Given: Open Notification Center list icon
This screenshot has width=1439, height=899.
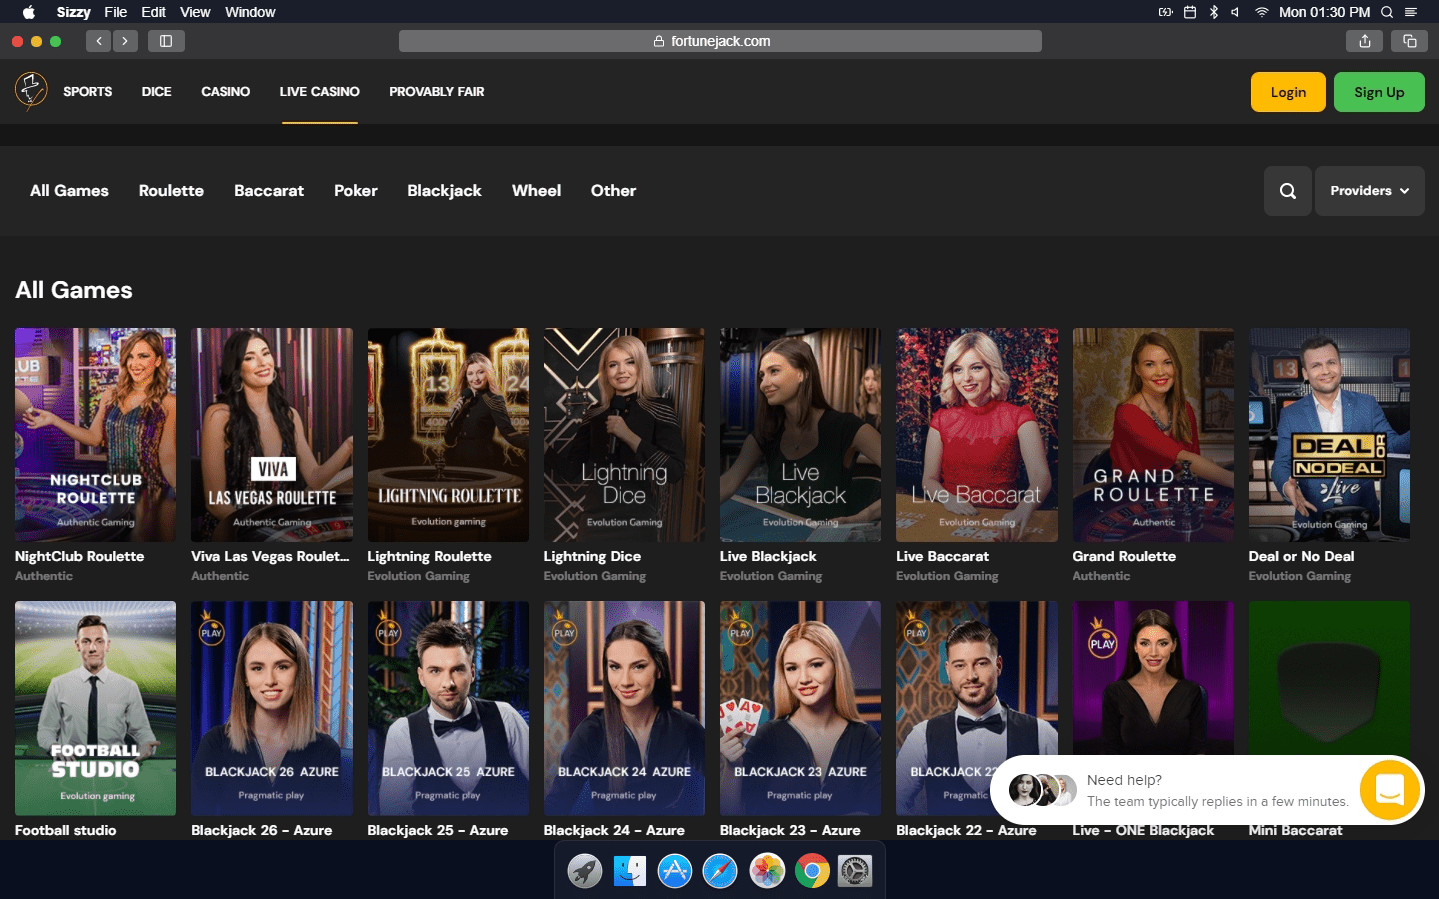Looking at the screenshot, I should (1411, 12).
